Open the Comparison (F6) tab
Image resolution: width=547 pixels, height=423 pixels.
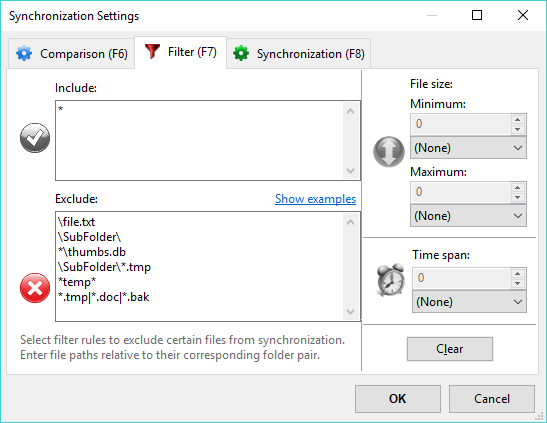(72, 53)
